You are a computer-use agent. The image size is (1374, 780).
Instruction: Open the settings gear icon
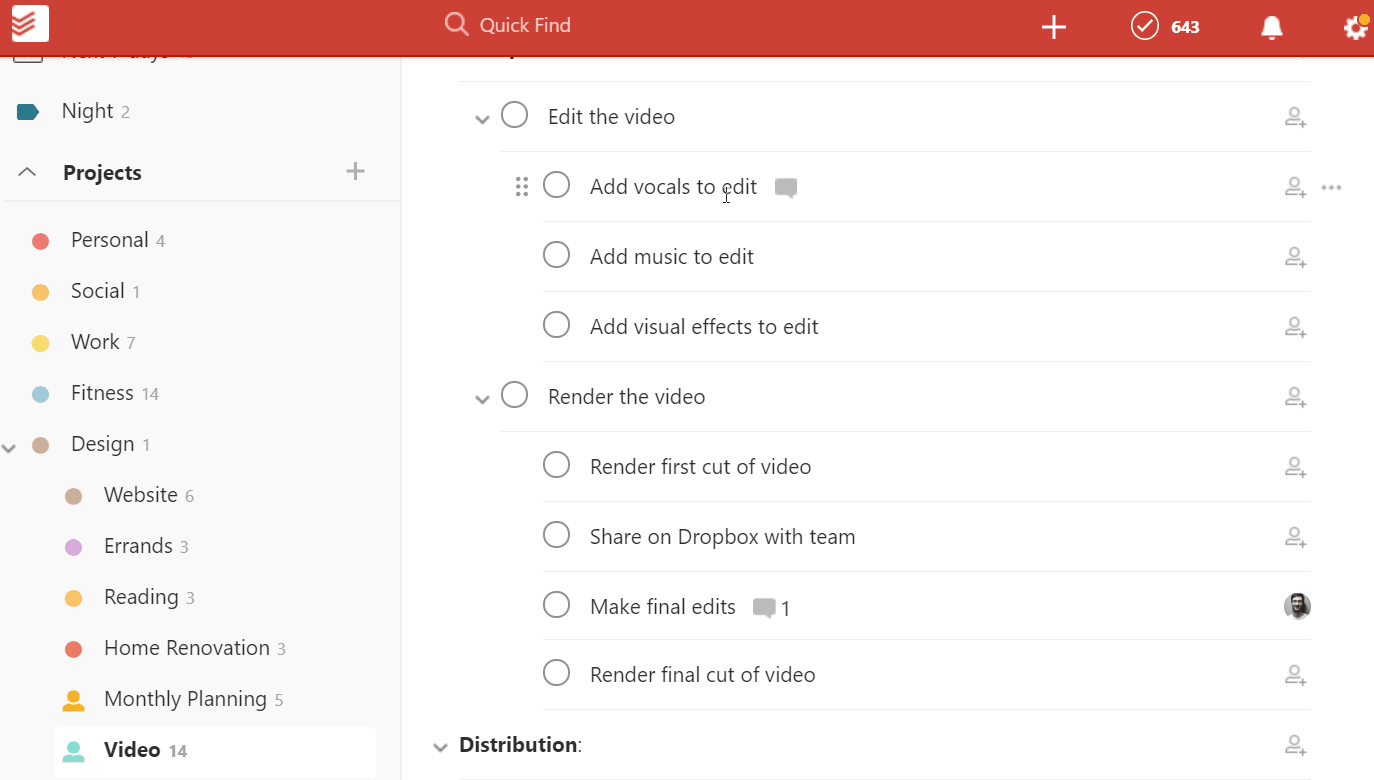click(1355, 28)
